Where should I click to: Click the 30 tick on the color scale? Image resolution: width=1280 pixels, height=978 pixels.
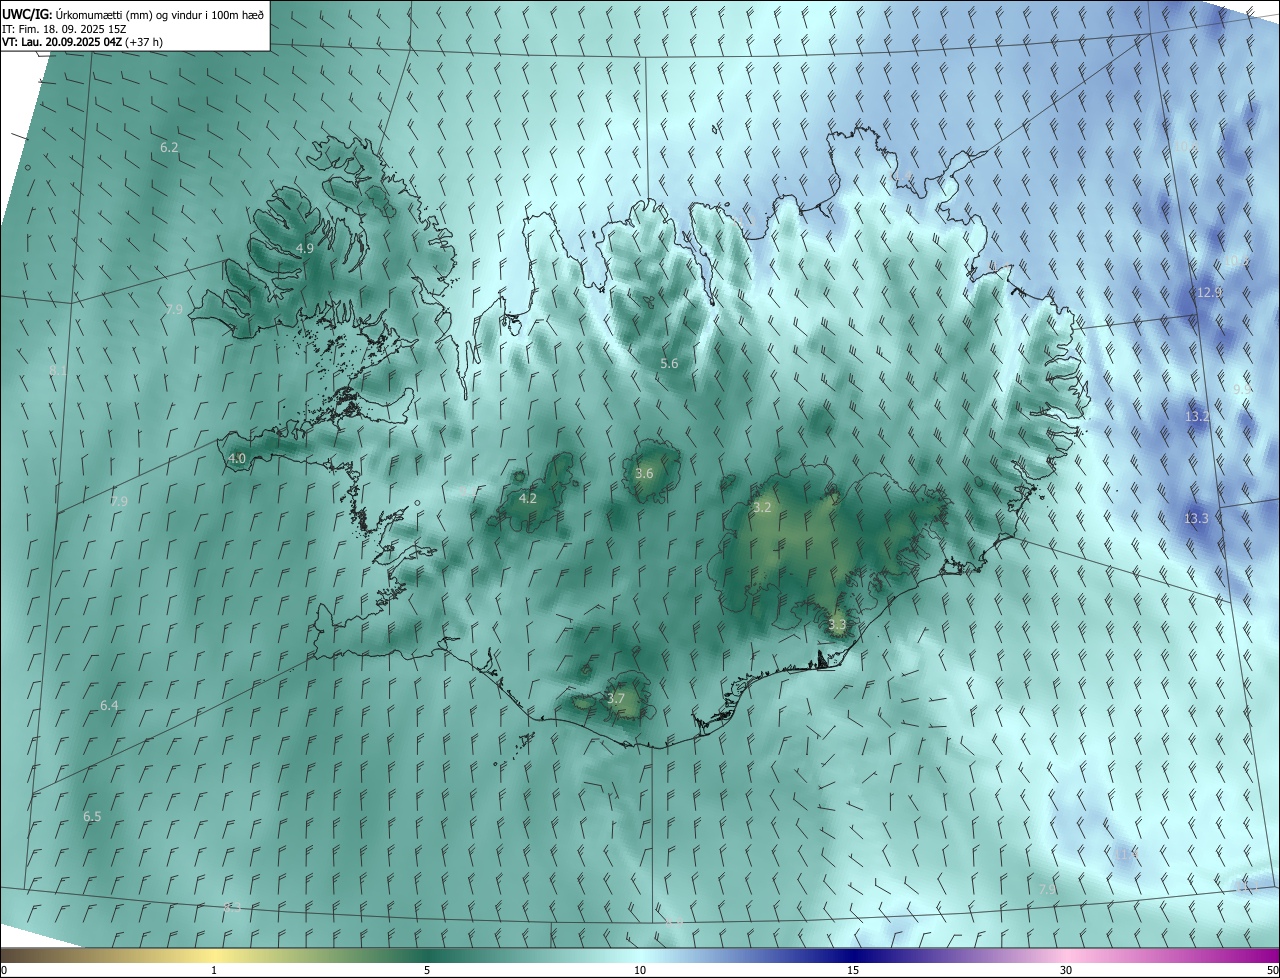pyautogui.click(x=1066, y=971)
